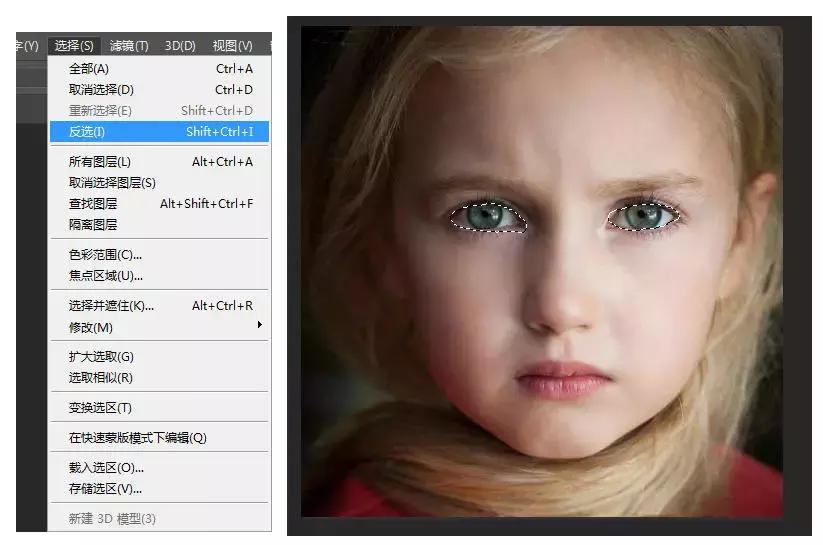Open the 3D(D) menu
This screenshot has height=545, width=823.
180,46
